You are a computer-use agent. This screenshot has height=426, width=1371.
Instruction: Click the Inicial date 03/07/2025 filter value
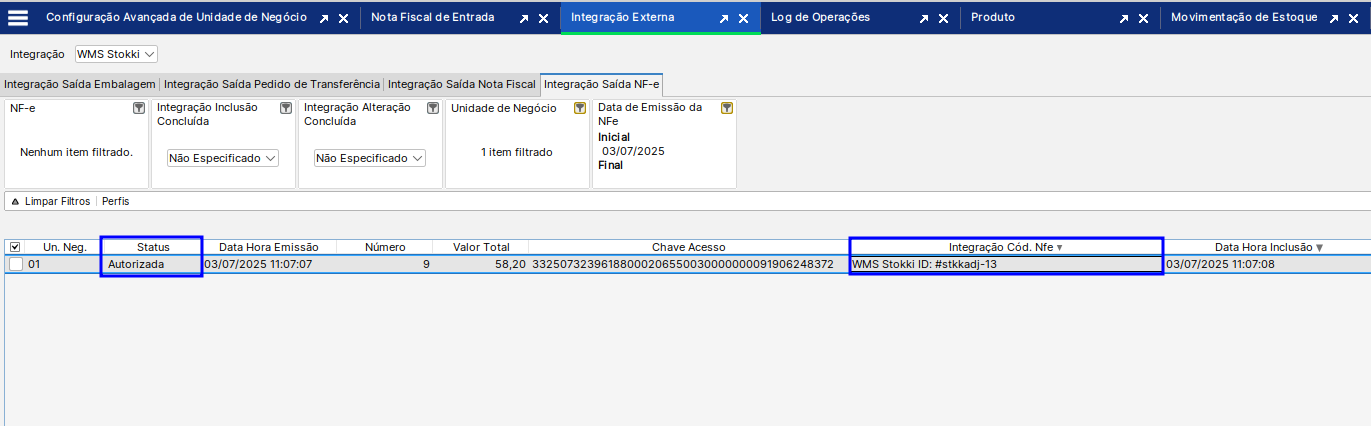633,151
